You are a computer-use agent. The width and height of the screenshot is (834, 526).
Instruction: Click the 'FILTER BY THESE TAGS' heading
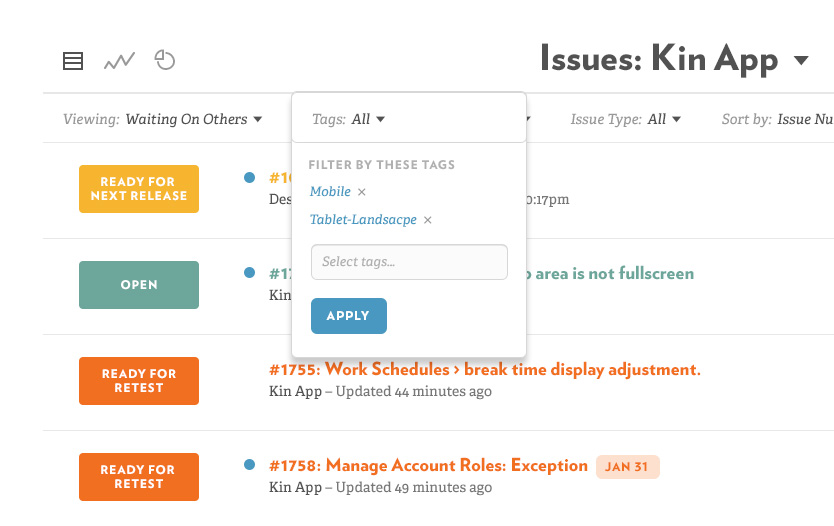coord(381,165)
